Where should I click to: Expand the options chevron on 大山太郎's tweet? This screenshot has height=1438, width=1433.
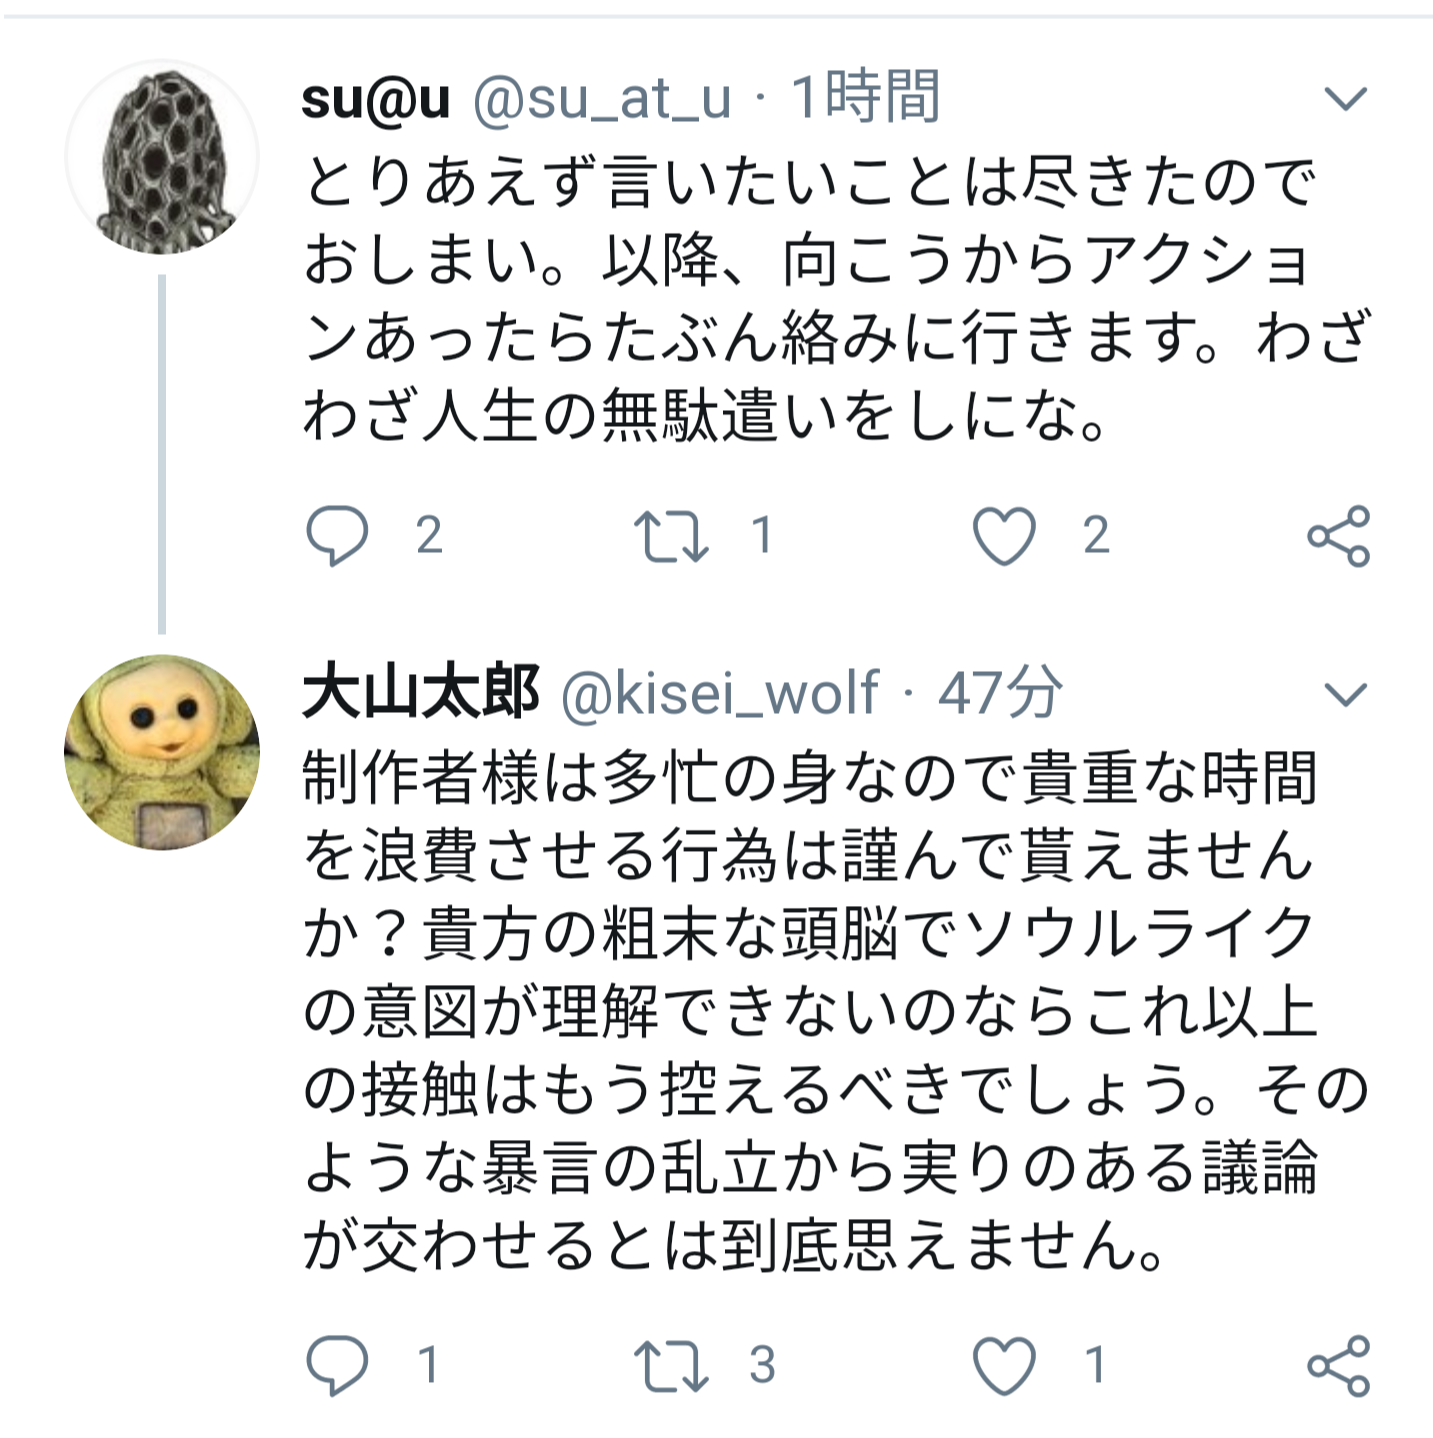(1345, 693)
